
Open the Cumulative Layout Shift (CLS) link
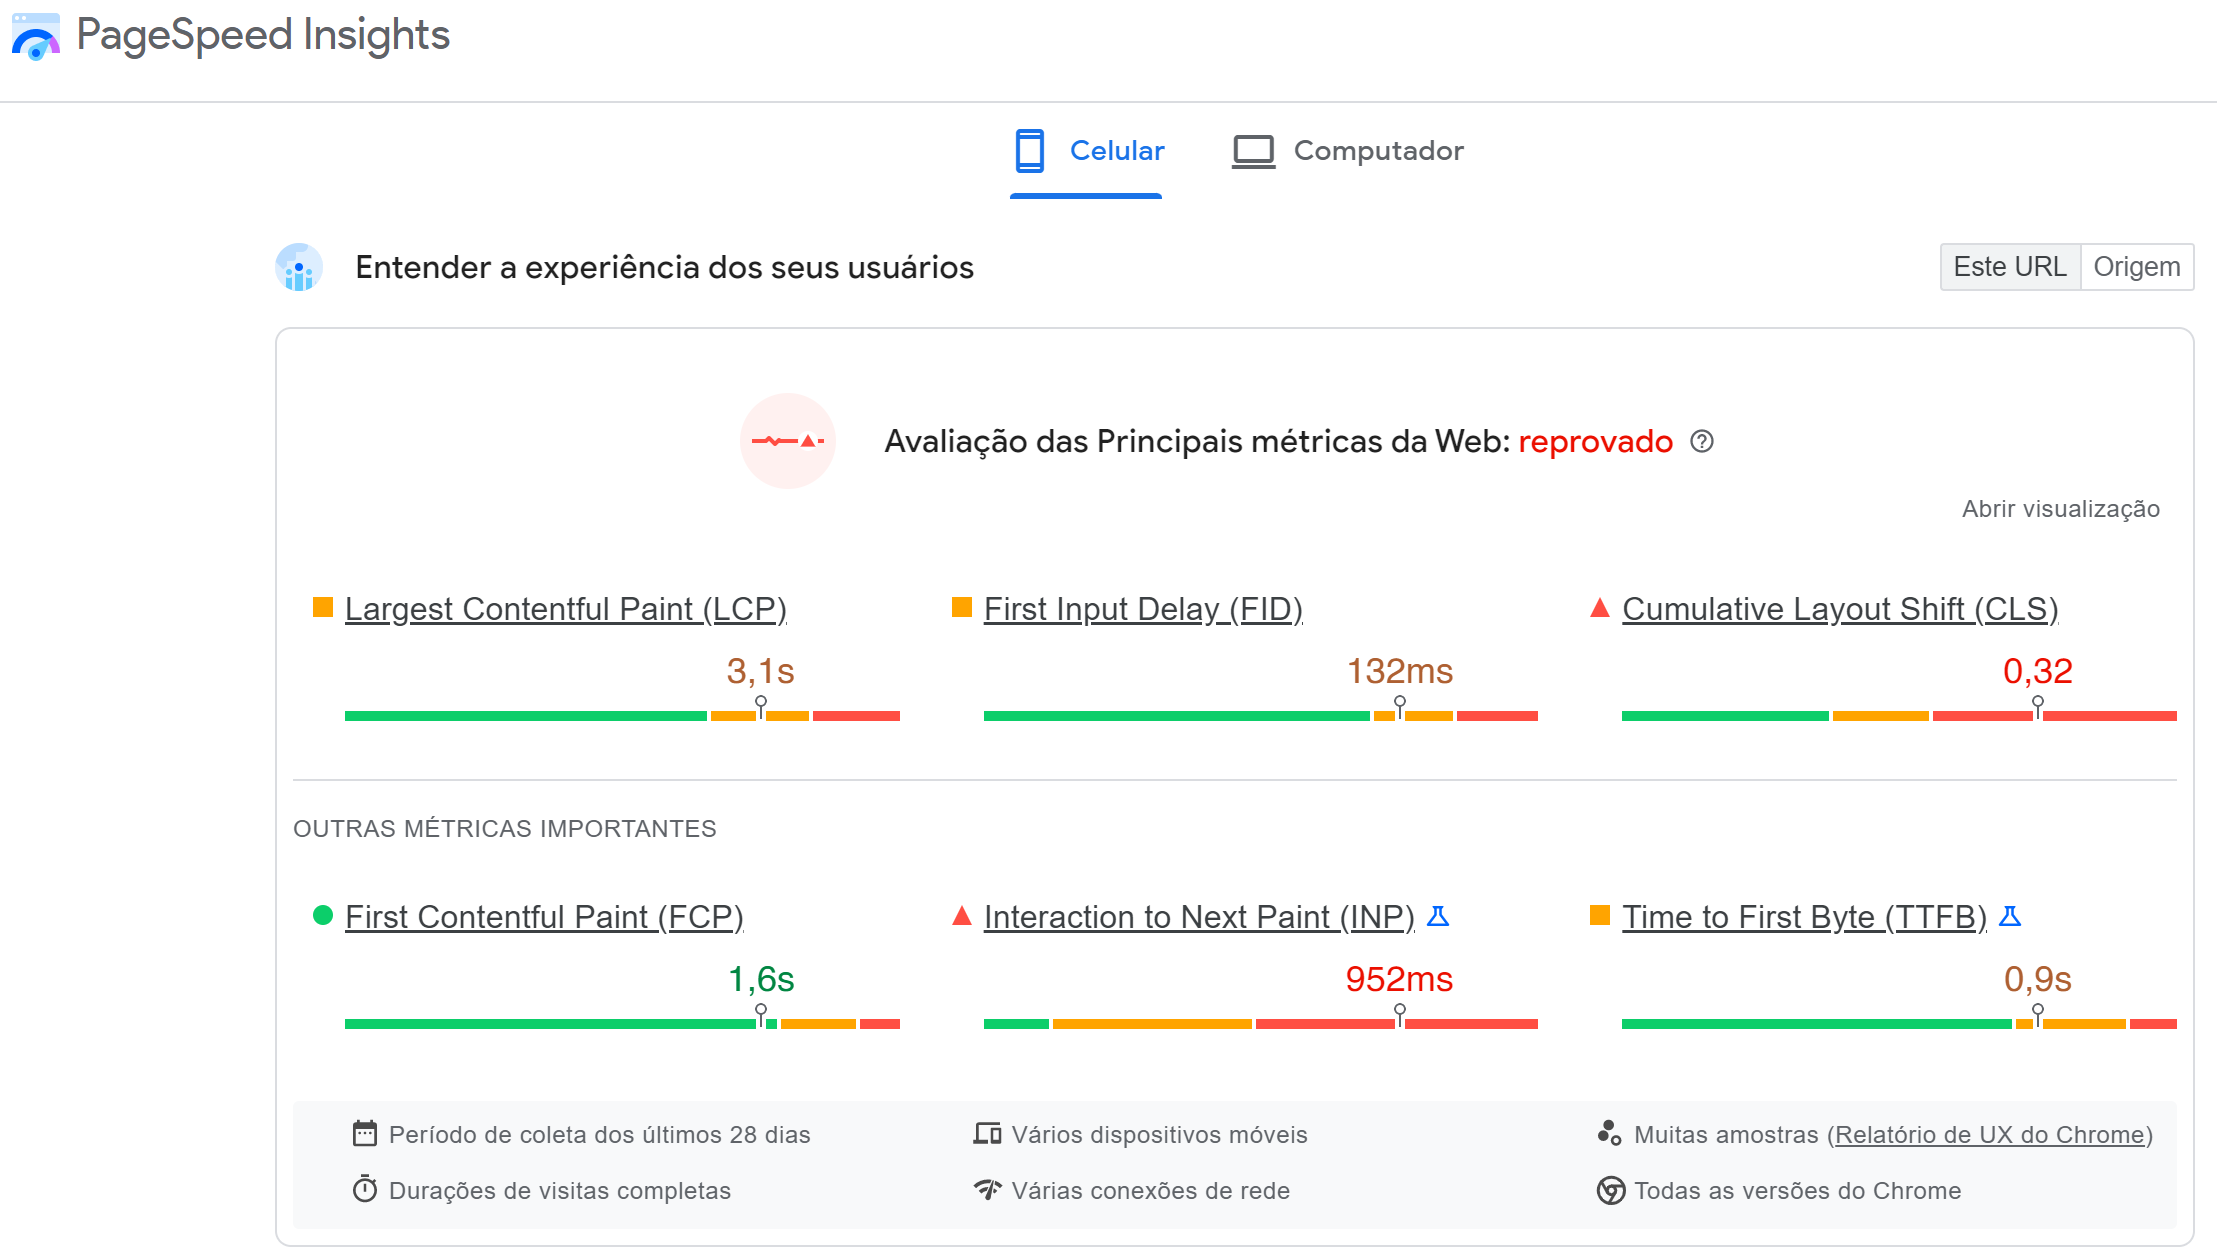(1840, 608)
